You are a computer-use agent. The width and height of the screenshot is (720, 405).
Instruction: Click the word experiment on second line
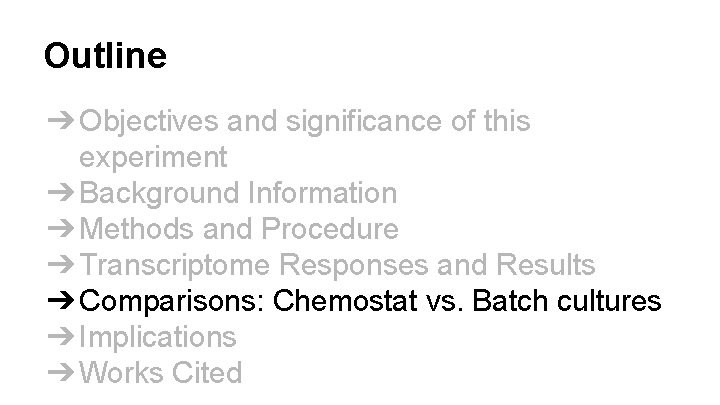click(153, 157)
